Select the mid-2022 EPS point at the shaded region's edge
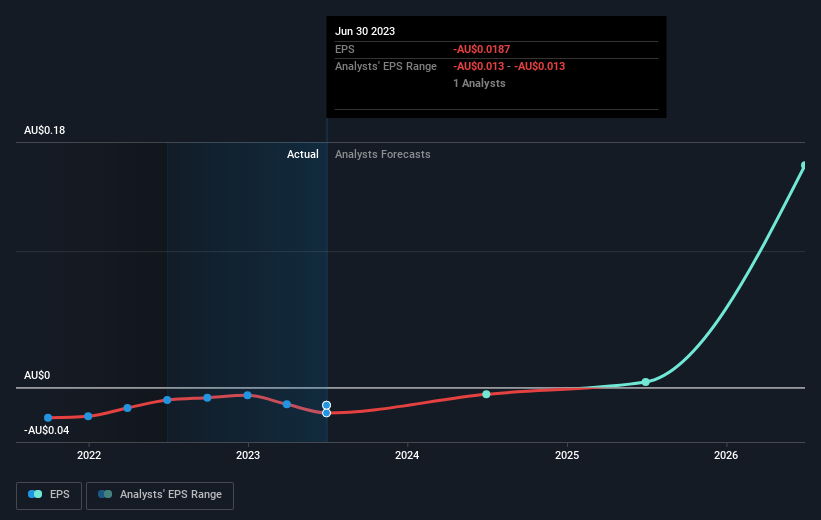The width and height of the screenshot is (821, 520). pyautogui.click(x=167, y=400)
